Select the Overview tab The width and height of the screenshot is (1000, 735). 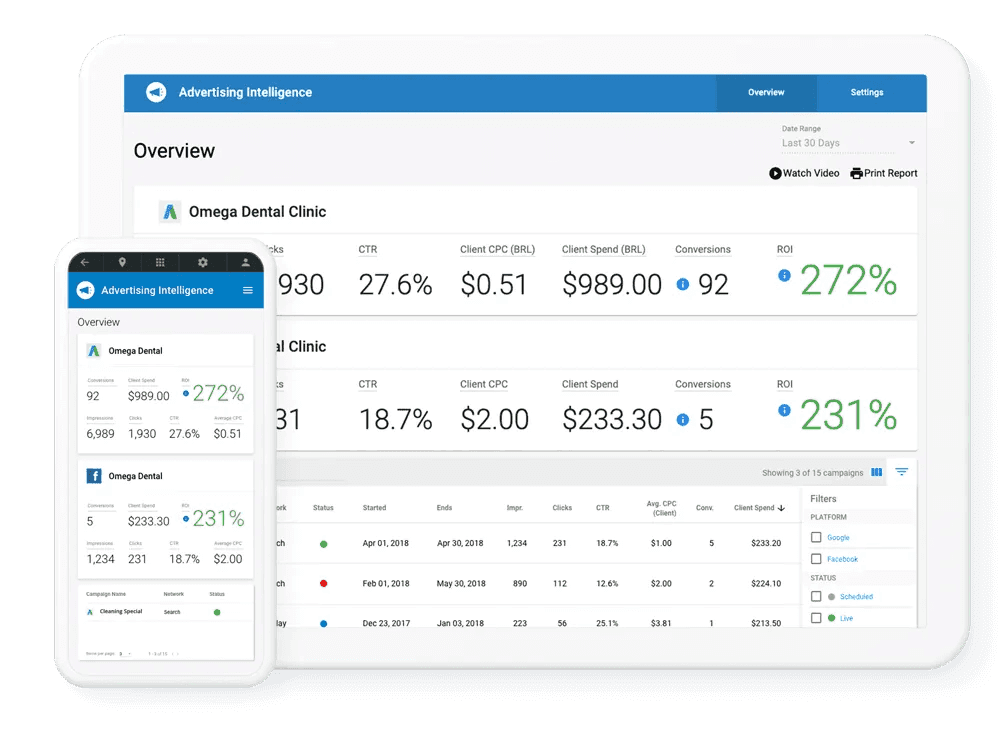(766, 92)
